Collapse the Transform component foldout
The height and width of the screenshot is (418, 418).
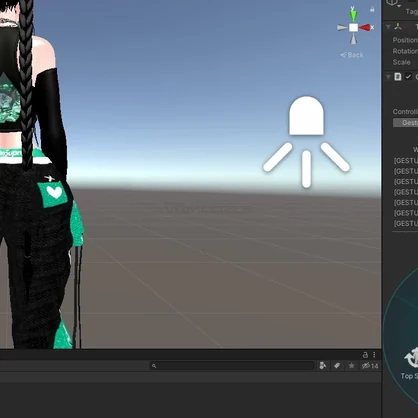coord(388,27)
